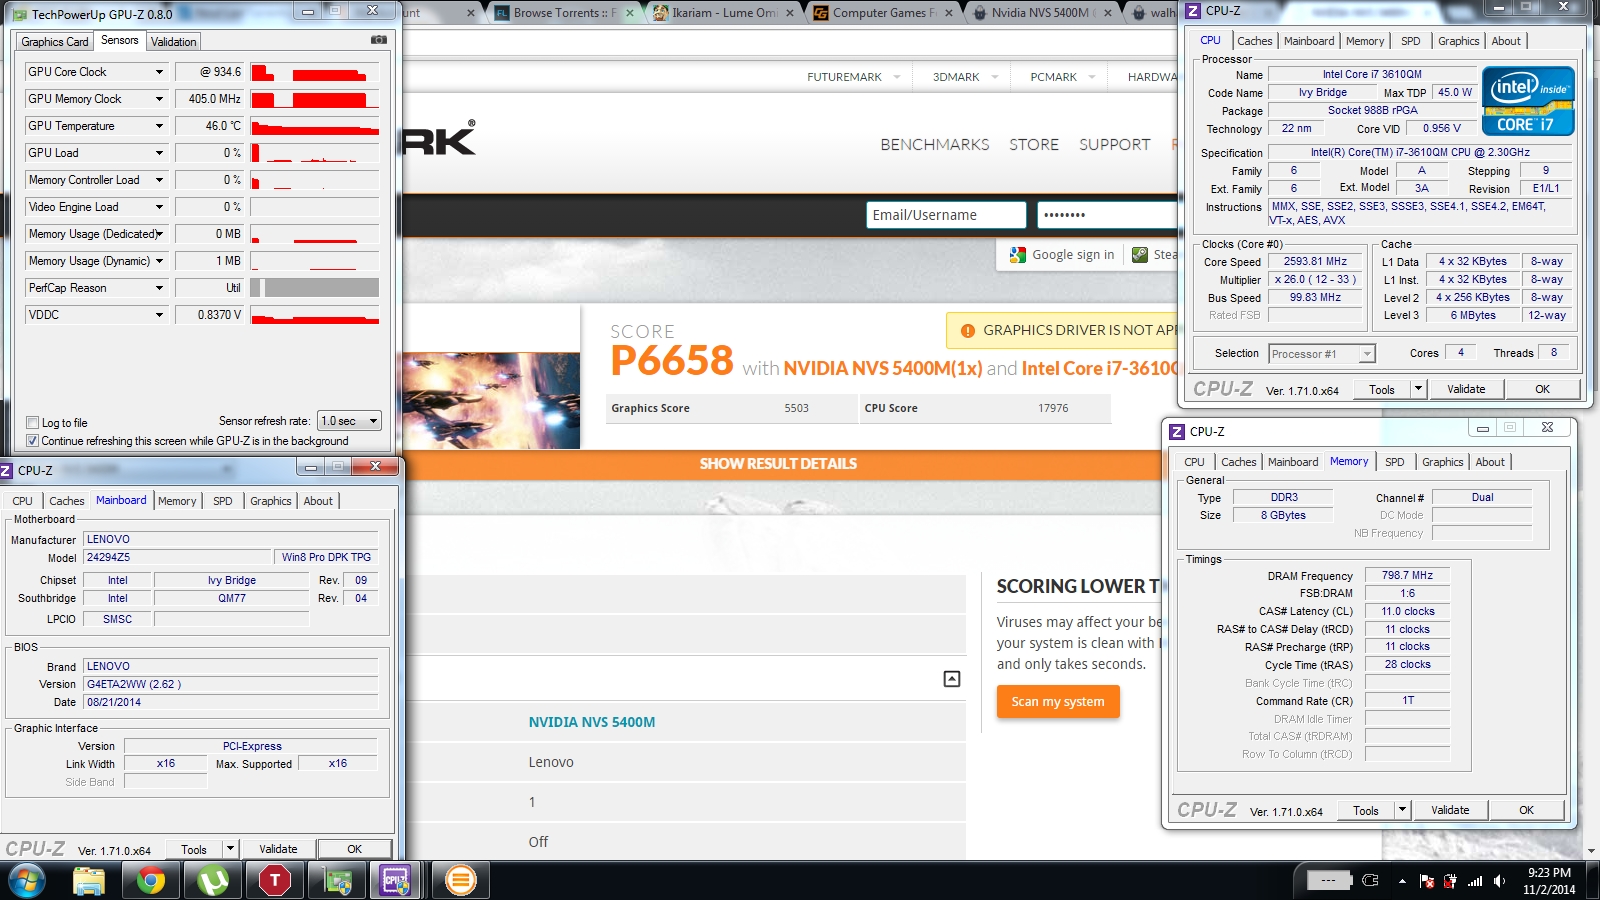This screenshot has width=1600, height=900.
Task: Click the STORE link on 3DMark site
Action: click(x=1034, y=145)
